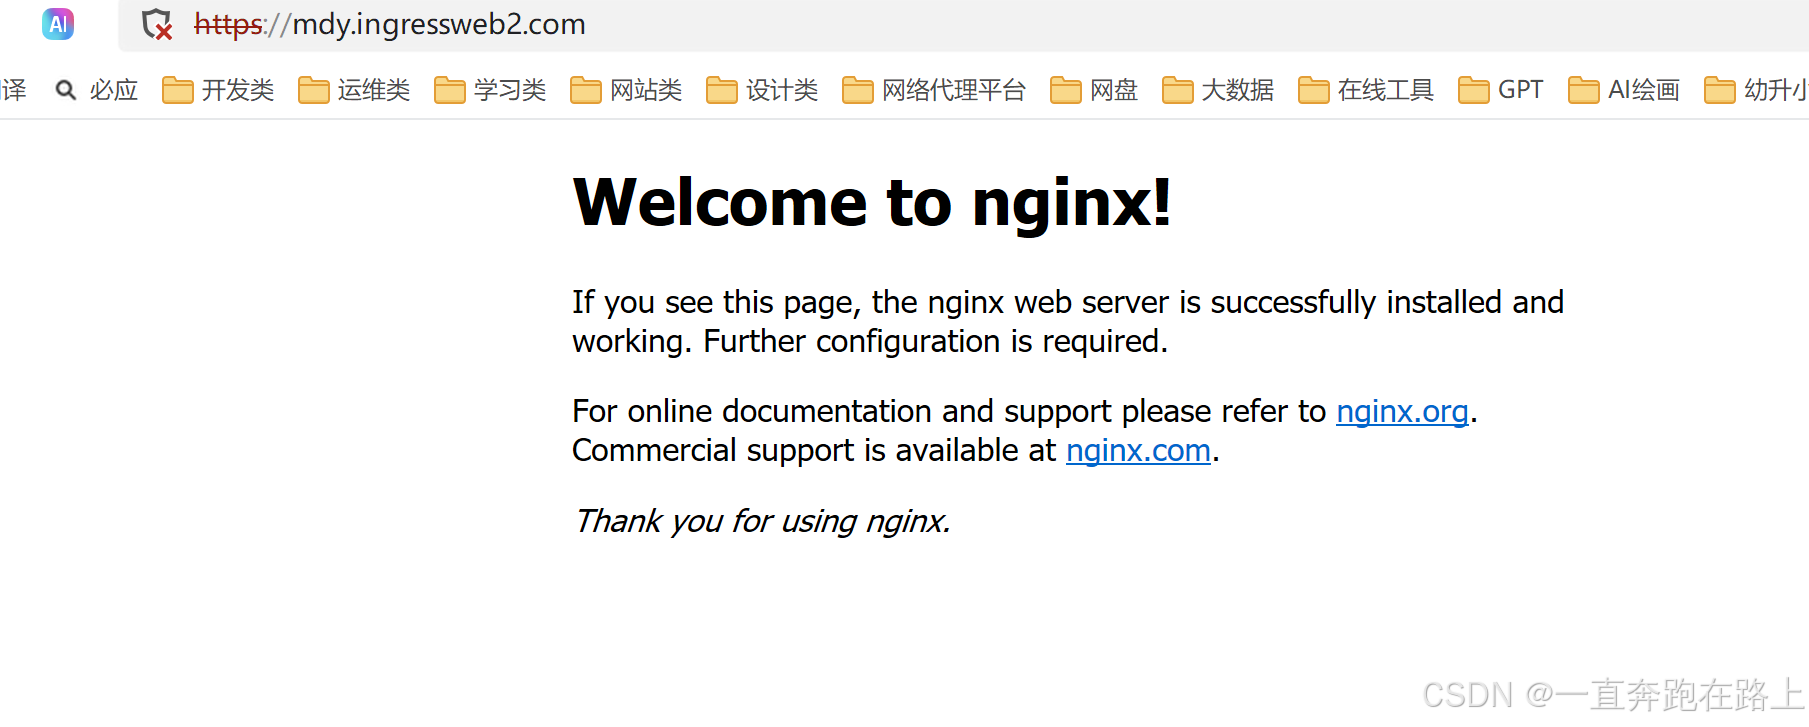
Task: Follow the nginx.org documentation link
Action: (1402, 411)
